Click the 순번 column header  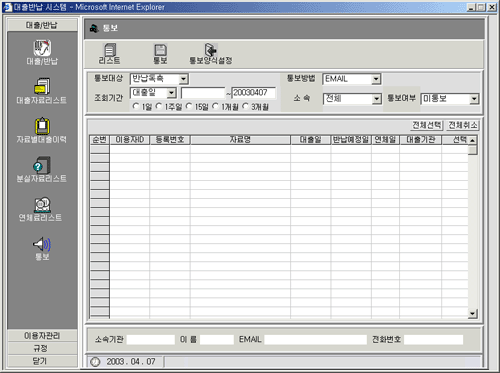click(100, 140)
